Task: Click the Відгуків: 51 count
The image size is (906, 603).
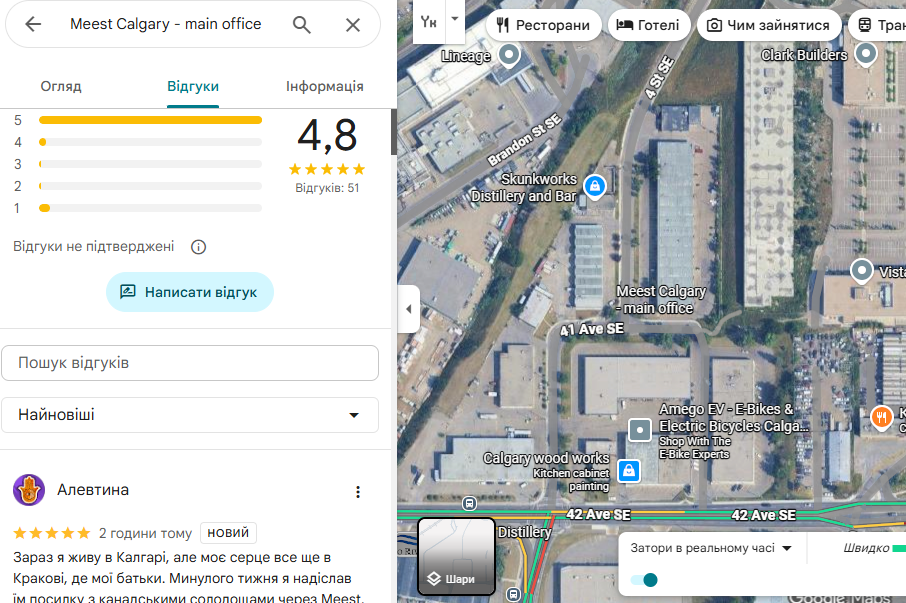Action: pyautogui.click(x=327, y=188)
